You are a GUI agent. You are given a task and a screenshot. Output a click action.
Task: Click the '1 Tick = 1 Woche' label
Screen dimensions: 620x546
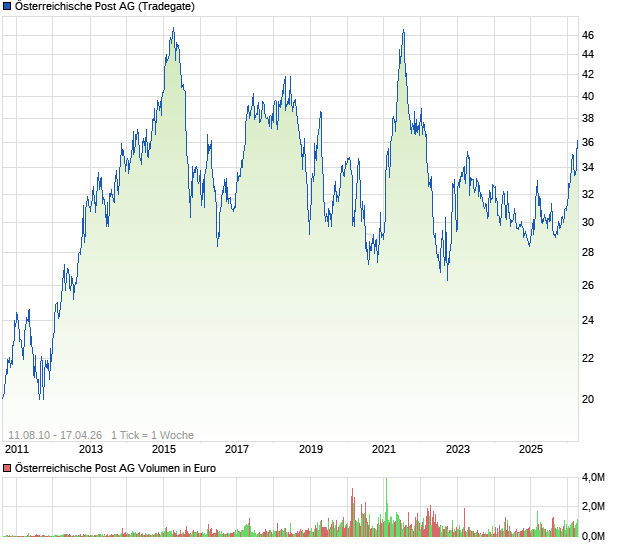pyautogui.click(x=152, y=435)
